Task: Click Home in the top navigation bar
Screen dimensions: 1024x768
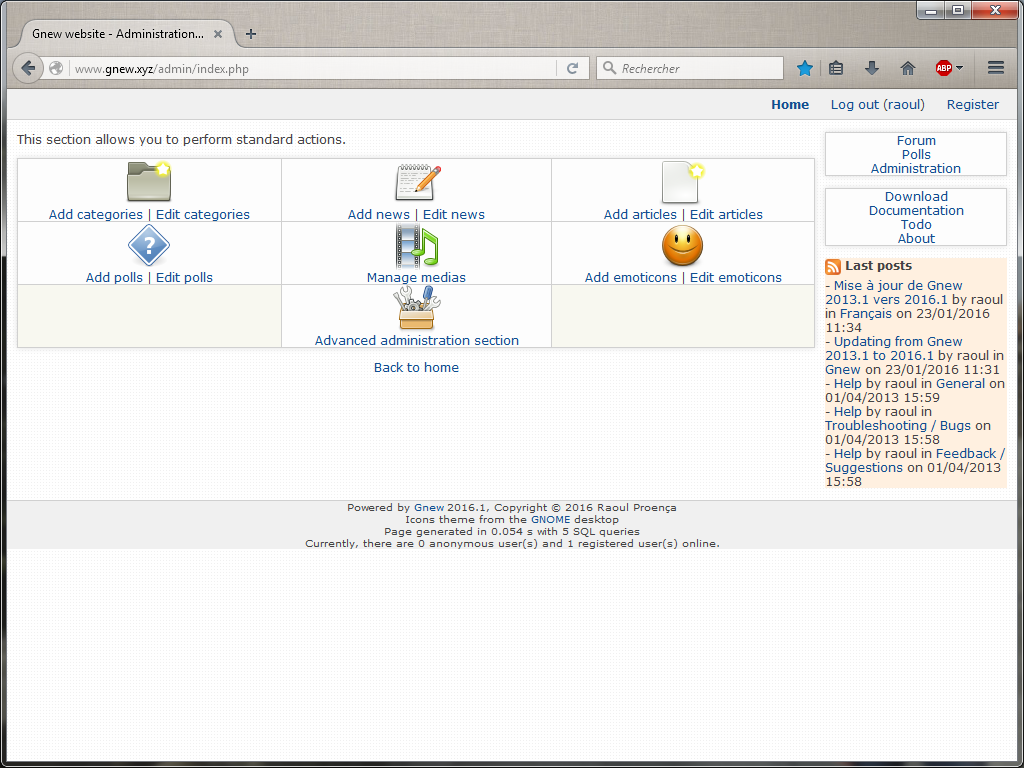Action: (790, 104)
